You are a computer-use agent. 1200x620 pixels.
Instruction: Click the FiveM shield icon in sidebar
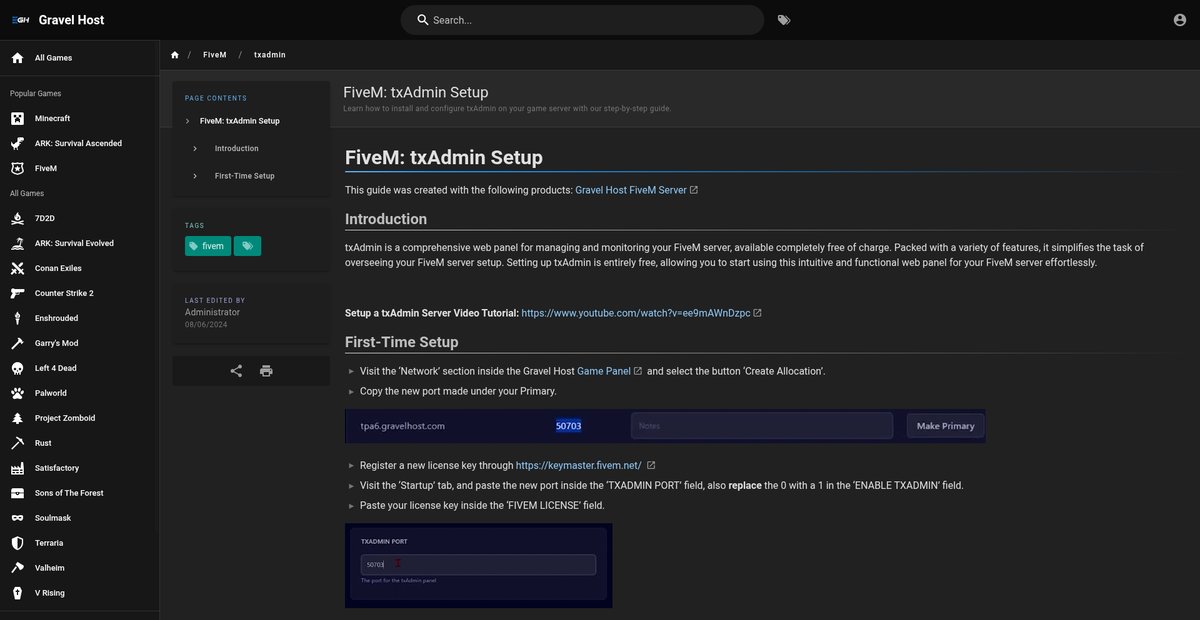coord(17,168)
